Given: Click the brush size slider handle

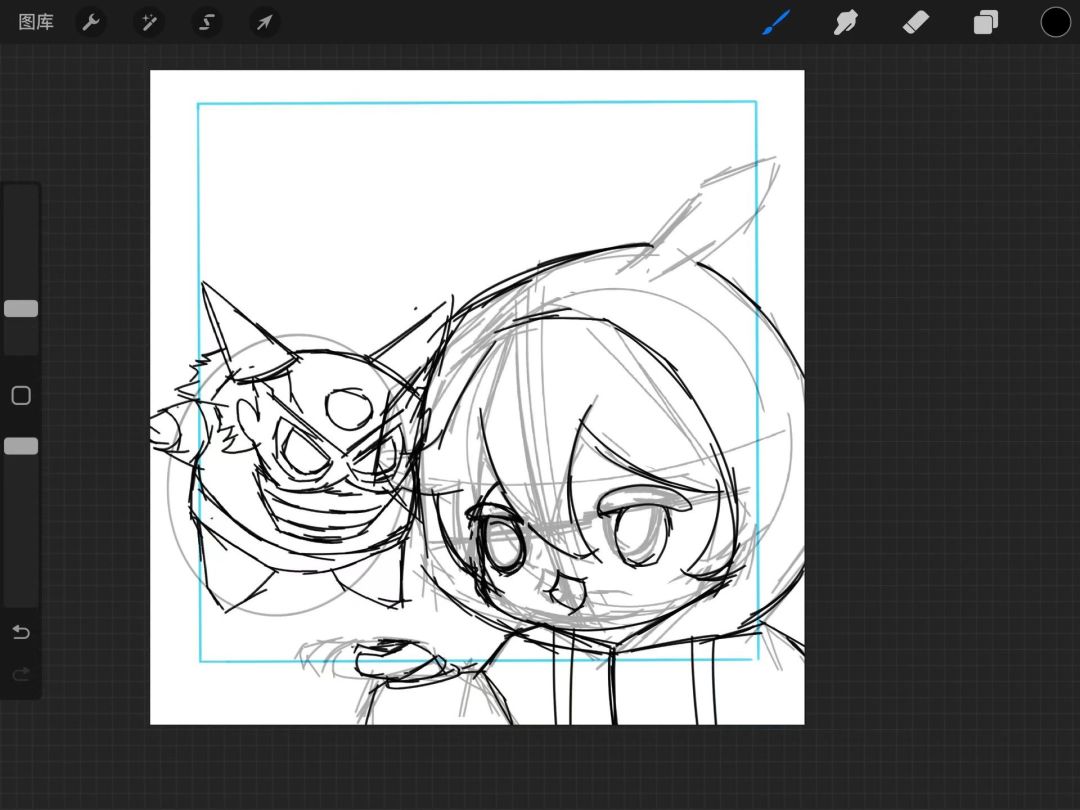Looking at the screenshot, I should tap(21, 309).
